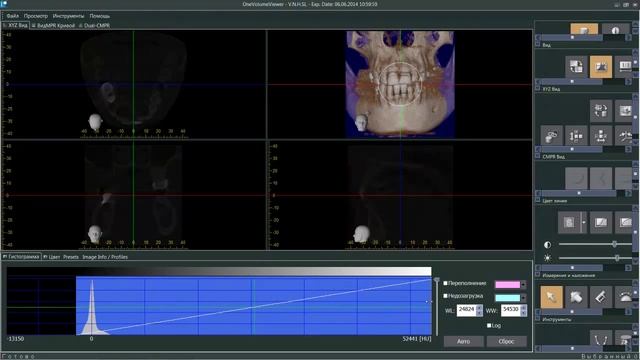Adjust the brightness slider handle
The image size is (640, 360).
pyautogui.click(x=617, y=258)
